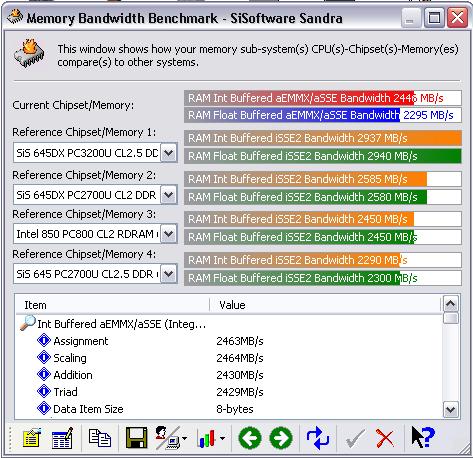Click info icon next to Data Item Size
Viewport: 473px width, 458px height.
pyautogui.click(x=44, y=408)
